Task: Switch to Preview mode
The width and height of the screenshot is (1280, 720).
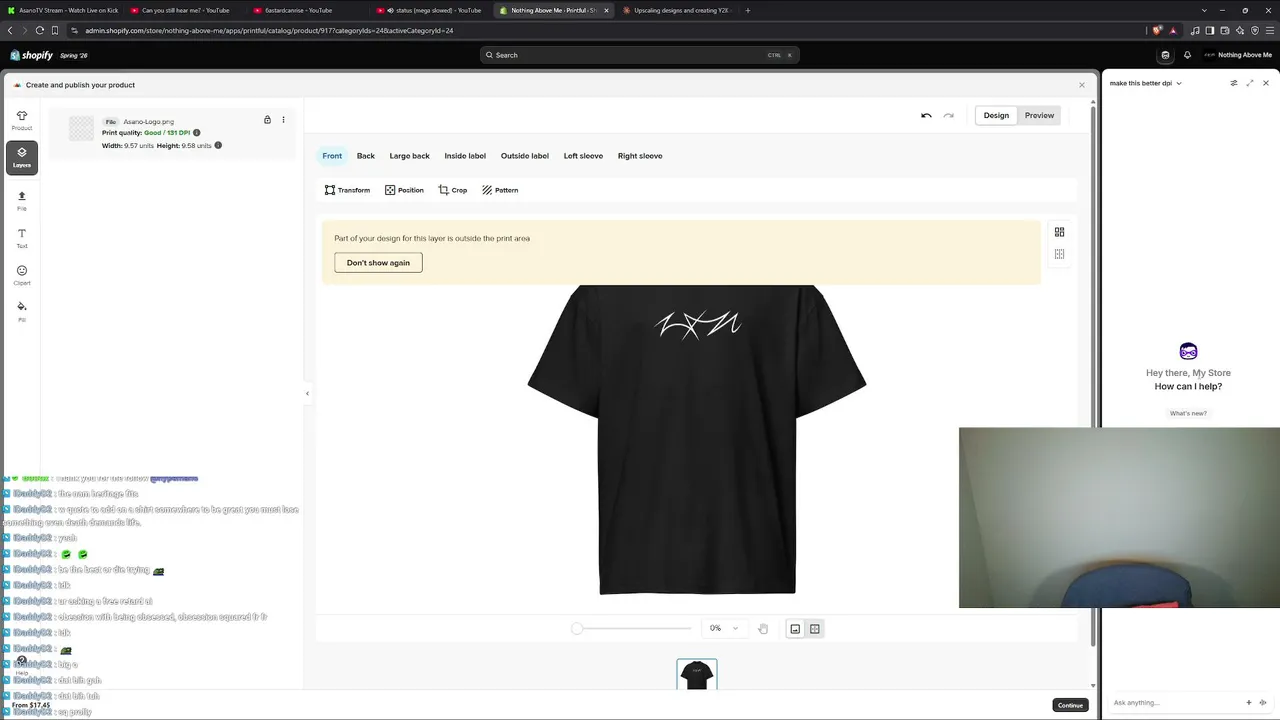Action: 1039,115
